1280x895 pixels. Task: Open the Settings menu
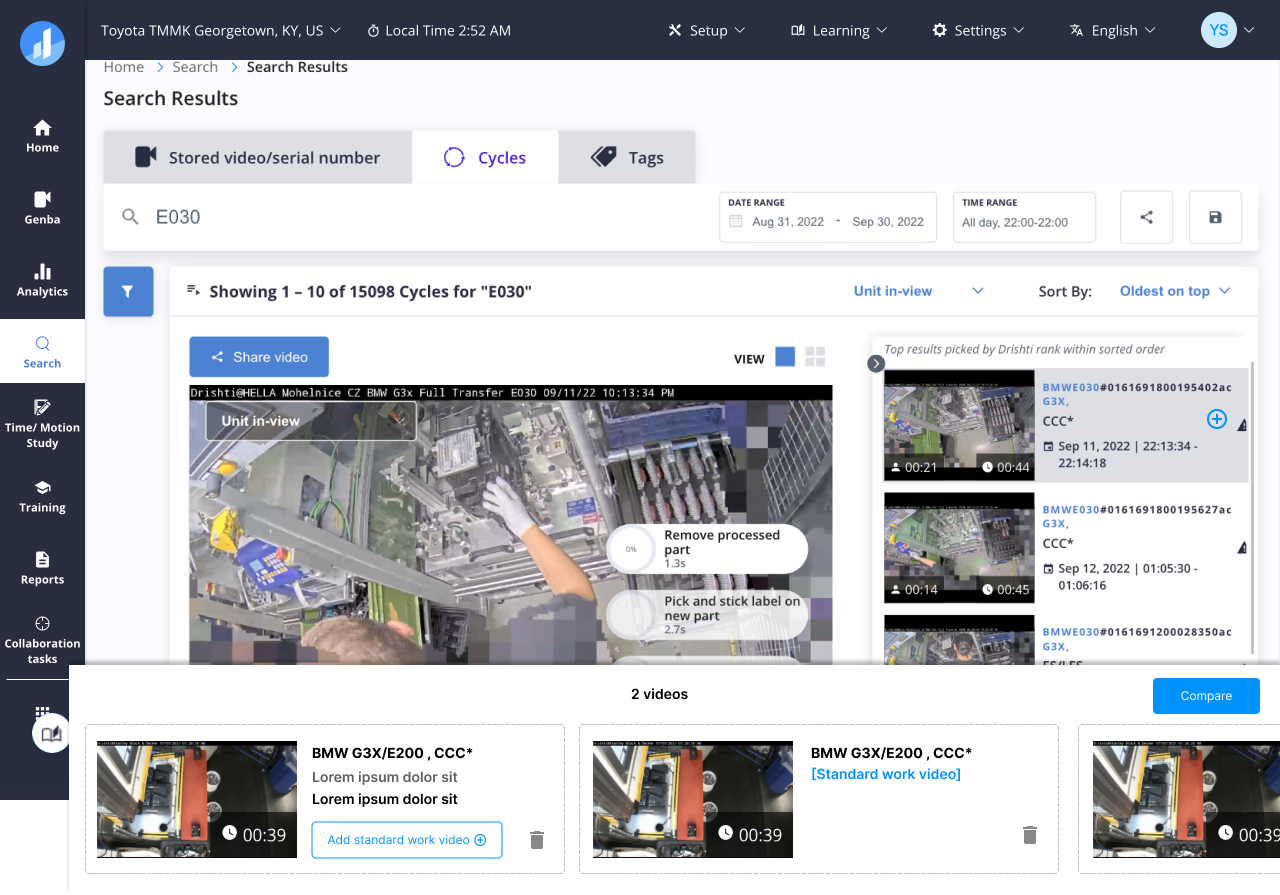978,30
